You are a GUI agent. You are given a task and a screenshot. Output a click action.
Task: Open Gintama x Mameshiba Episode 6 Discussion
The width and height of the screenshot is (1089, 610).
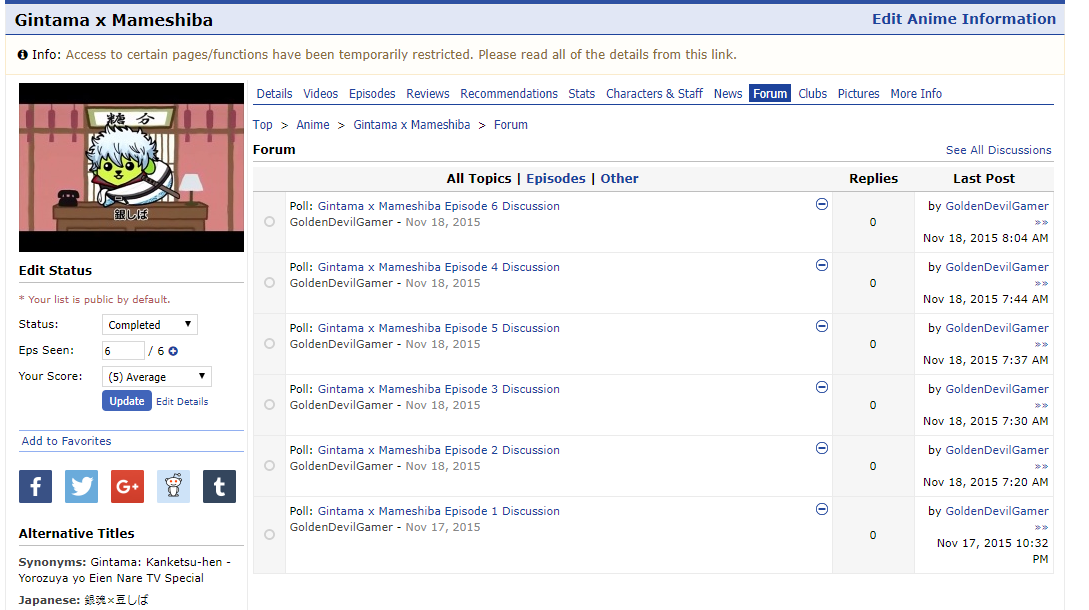pyautogui.click(x=439, y=206)
